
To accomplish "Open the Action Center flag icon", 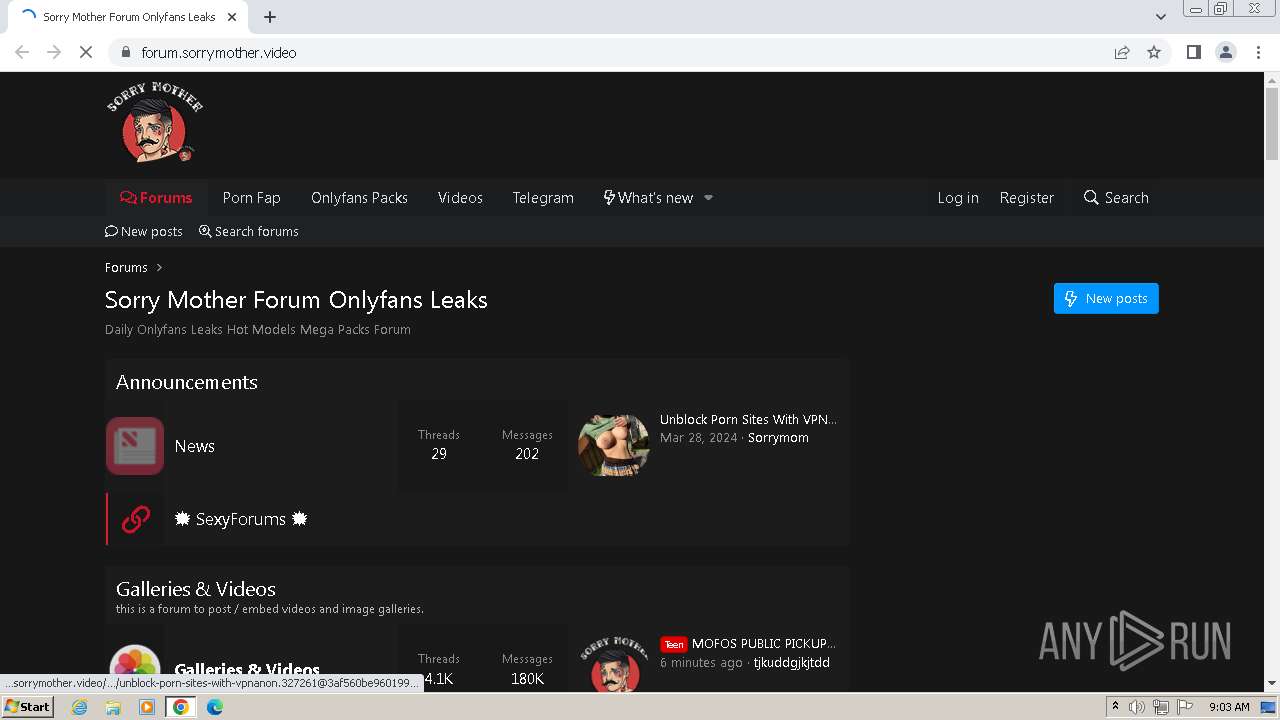I will click(1184, 706).
